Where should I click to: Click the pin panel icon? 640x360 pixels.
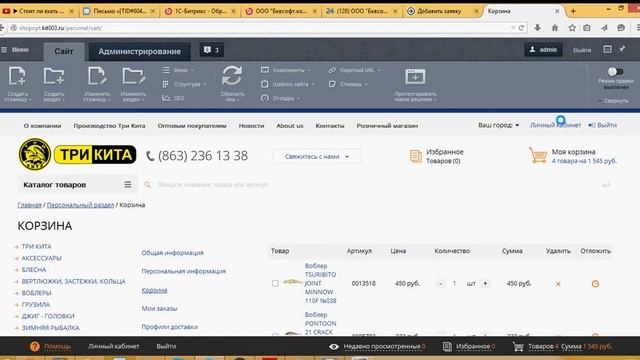pyautogui.click(x=622, y=49)
